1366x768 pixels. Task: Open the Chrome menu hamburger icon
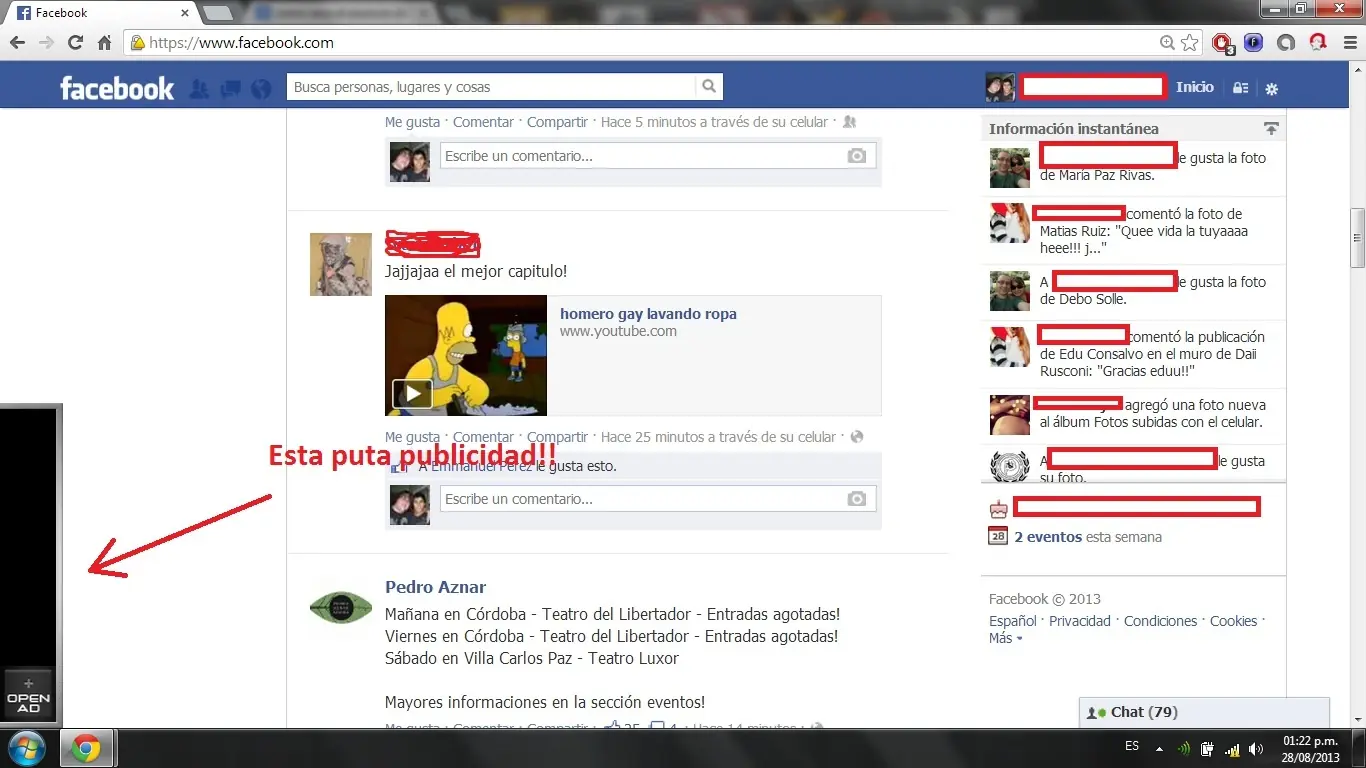(1349, 43)
